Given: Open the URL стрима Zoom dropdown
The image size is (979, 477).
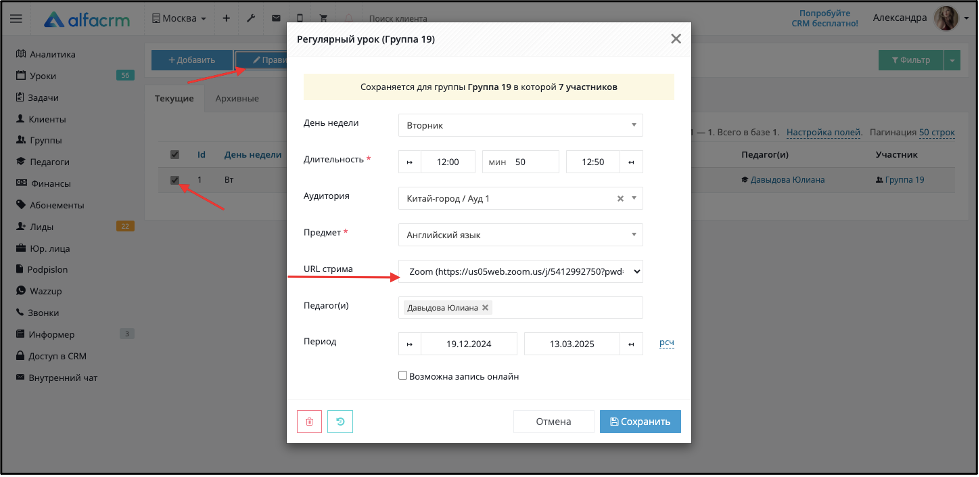Looking at the screenshot, I should click(520, 272).
